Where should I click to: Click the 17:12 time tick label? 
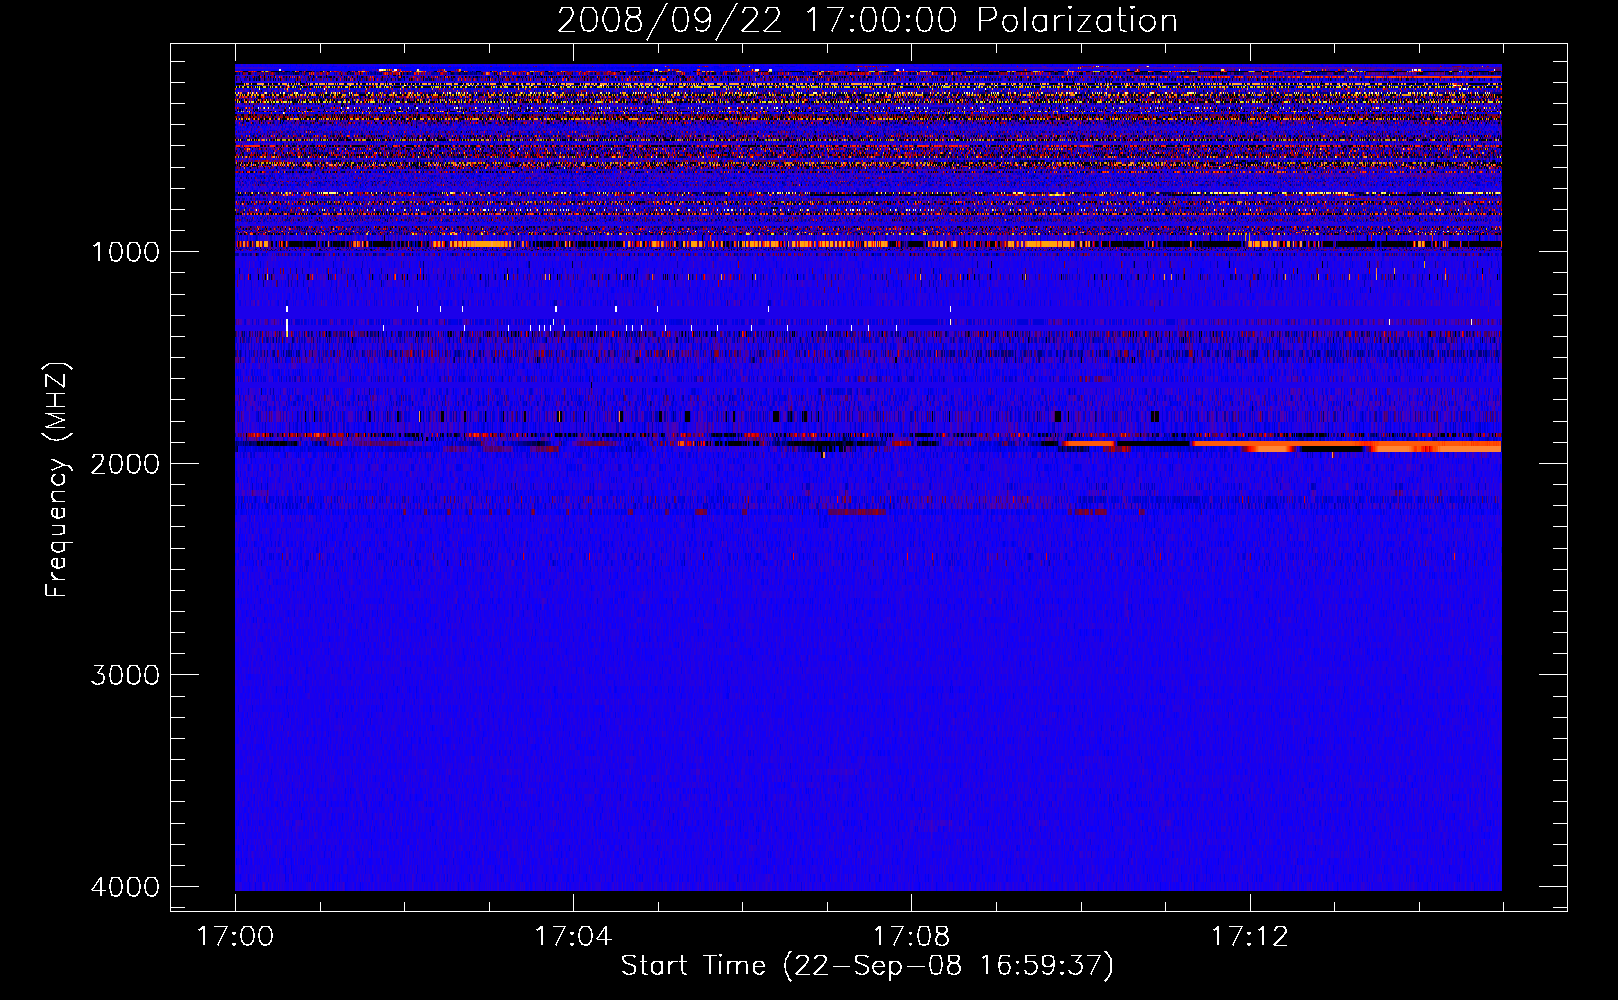tap(1249, 936)
